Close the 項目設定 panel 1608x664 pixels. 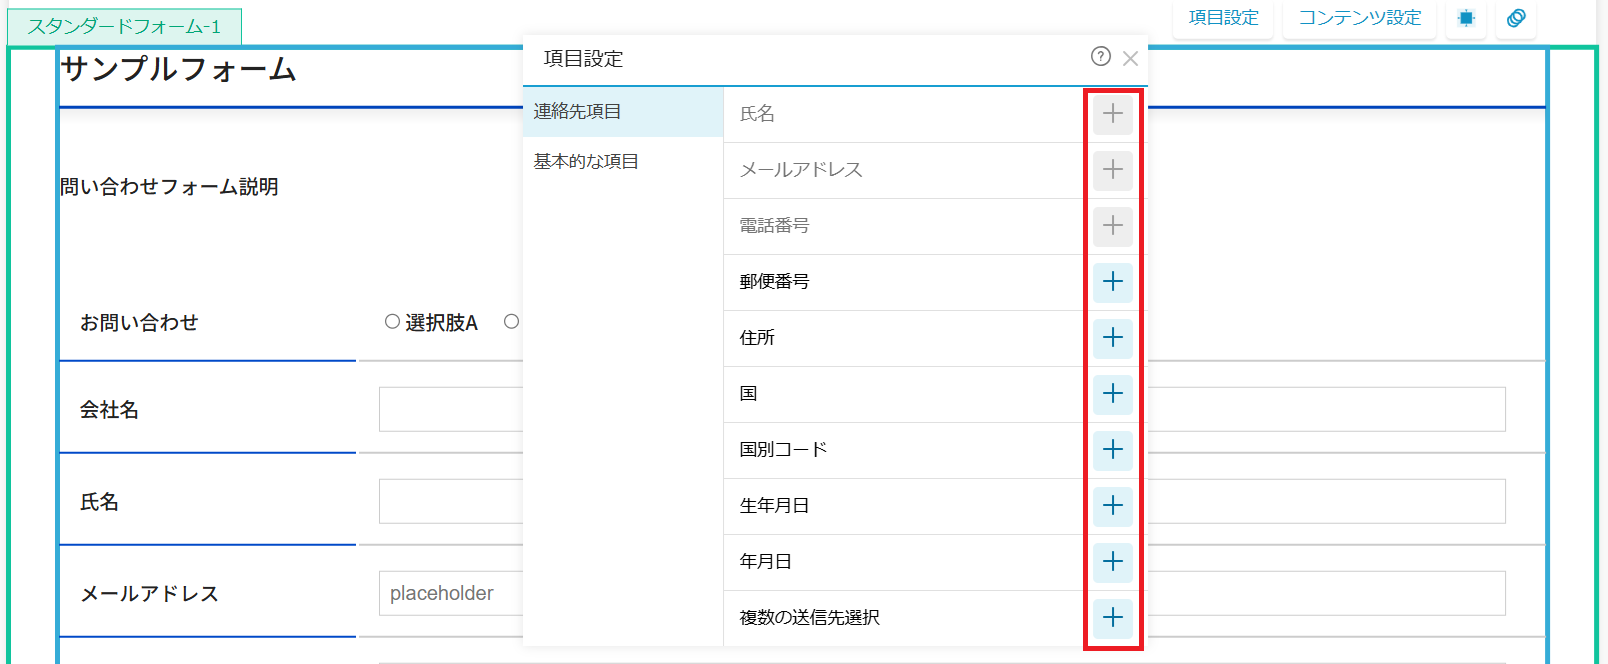[x=1131, y=59]
